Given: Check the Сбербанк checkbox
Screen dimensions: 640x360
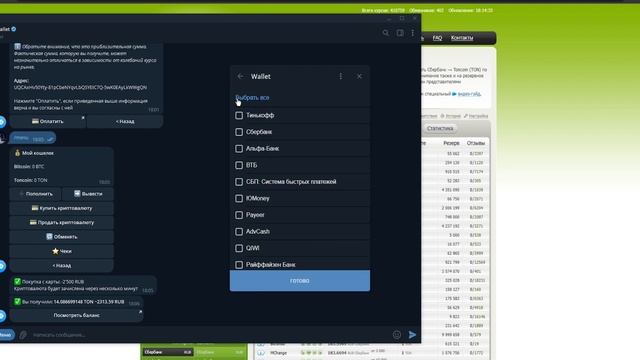Looking at the screenshot, I should [x=239, y=132].
